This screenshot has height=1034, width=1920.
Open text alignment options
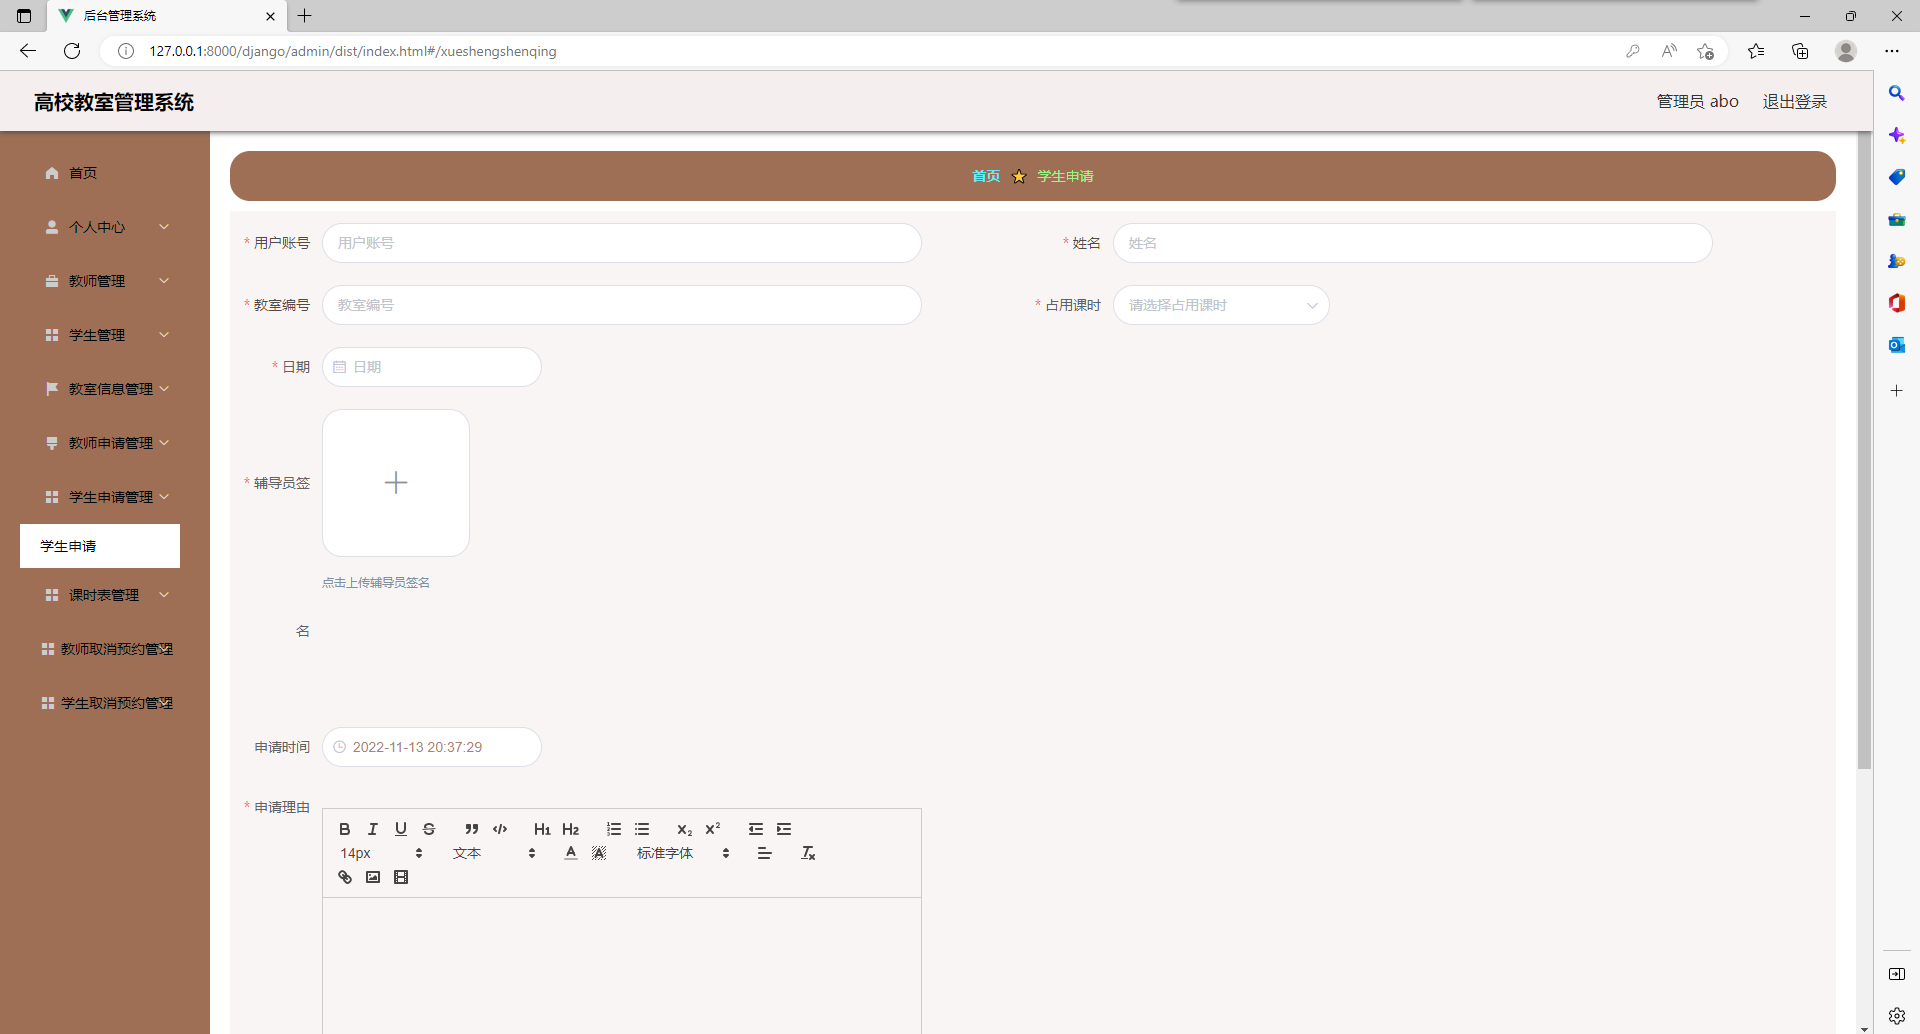tap(765, 853)
